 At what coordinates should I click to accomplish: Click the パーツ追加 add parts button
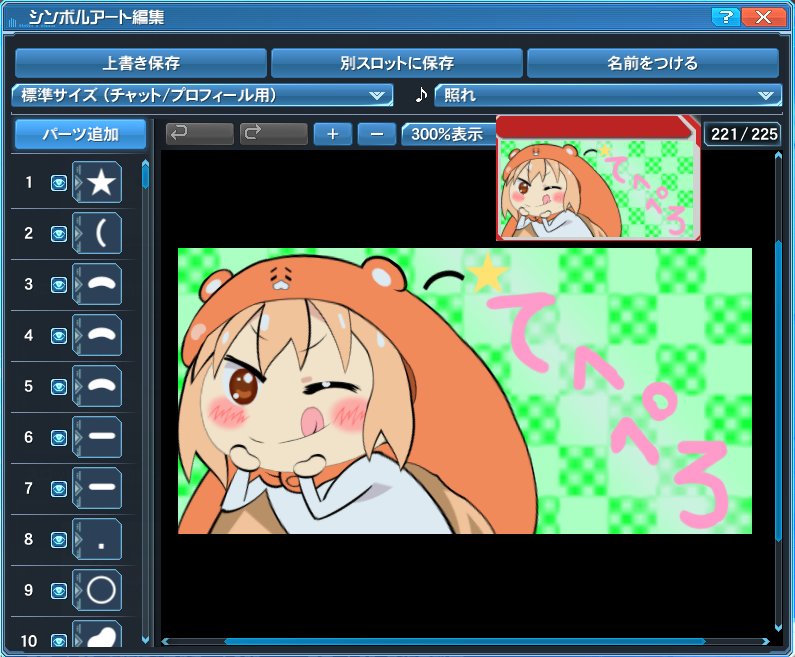click(81, 134)
